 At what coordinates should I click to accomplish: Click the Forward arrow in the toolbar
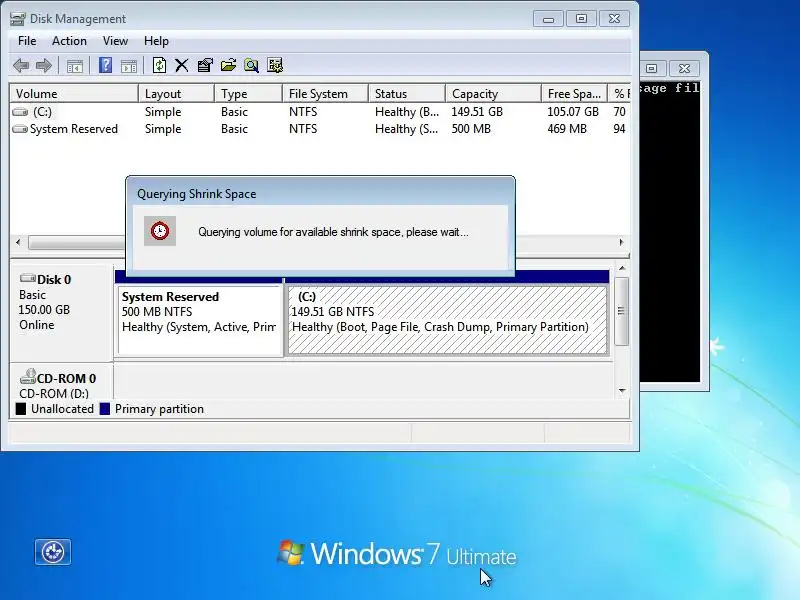pyautogui.click(x=44, y=65)
